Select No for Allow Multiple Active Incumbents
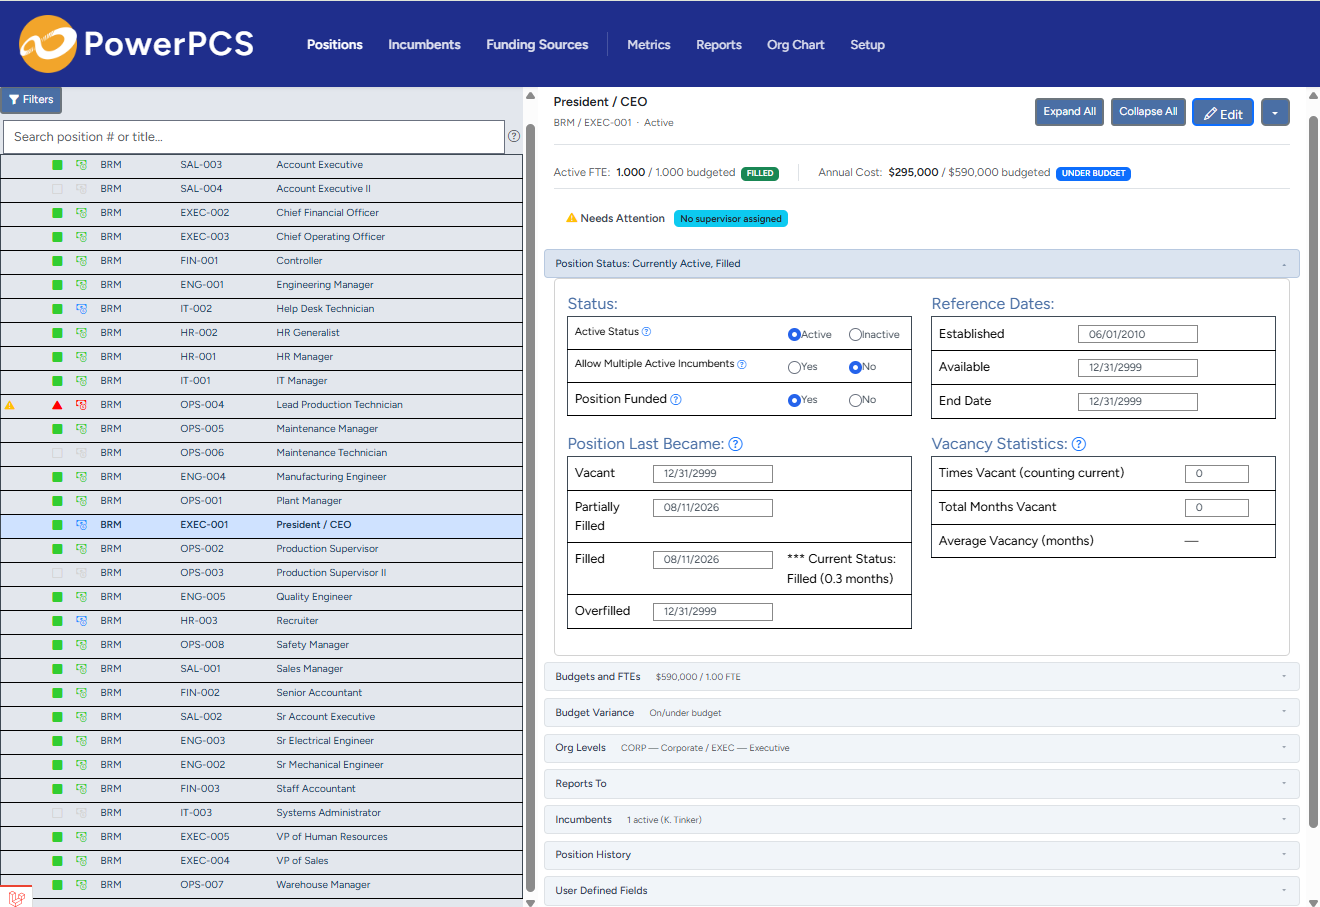Screen dimensions: 1320x907 [x=855, y=367]
